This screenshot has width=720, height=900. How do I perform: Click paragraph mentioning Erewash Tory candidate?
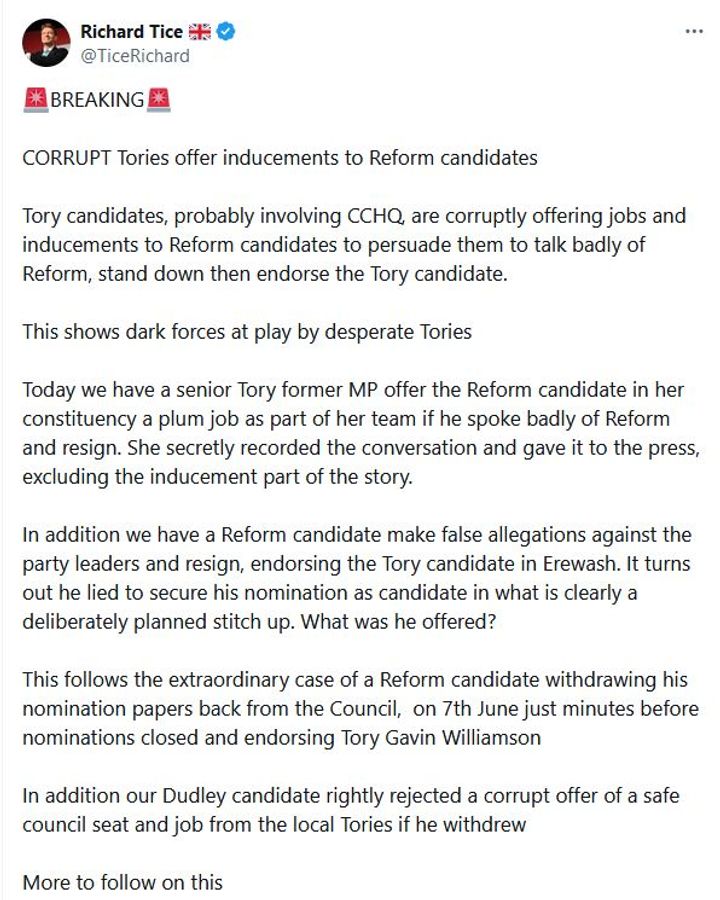point(357,579)
